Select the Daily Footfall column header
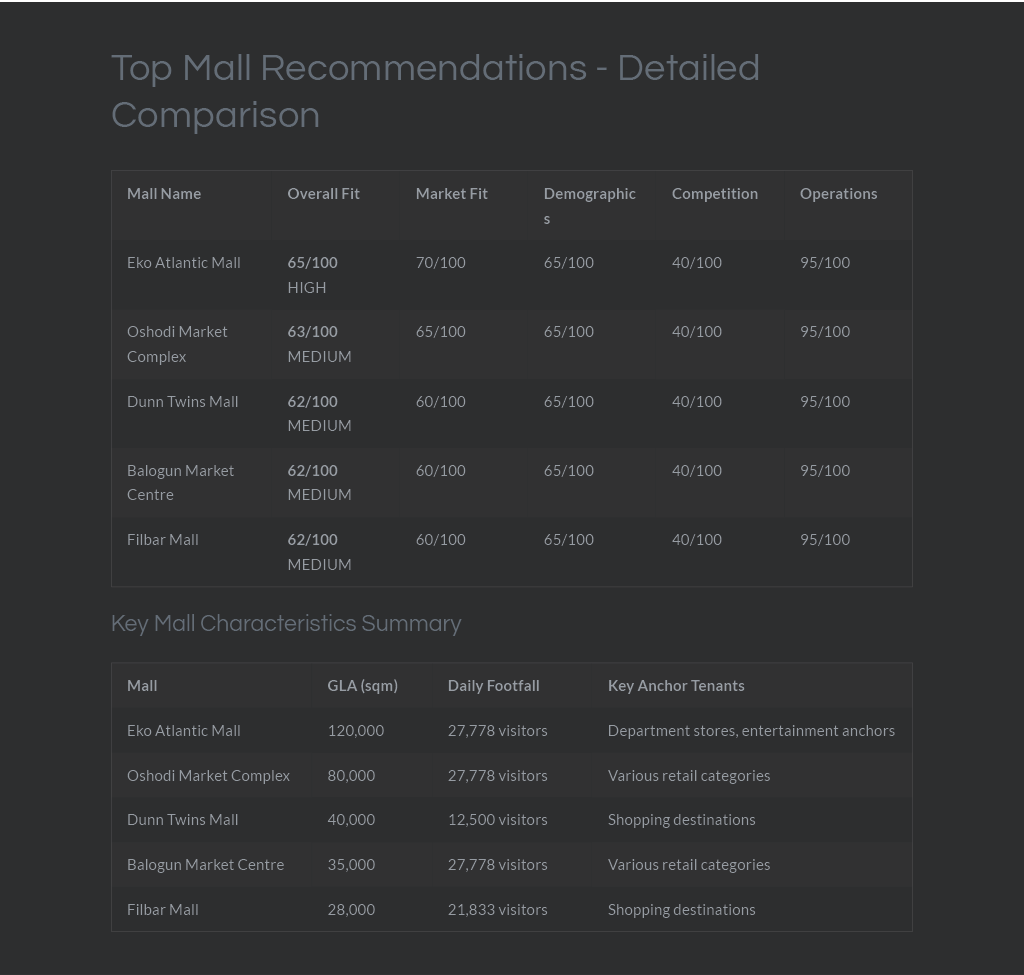This screenshot has height=975, width=1024. (493, 686)
